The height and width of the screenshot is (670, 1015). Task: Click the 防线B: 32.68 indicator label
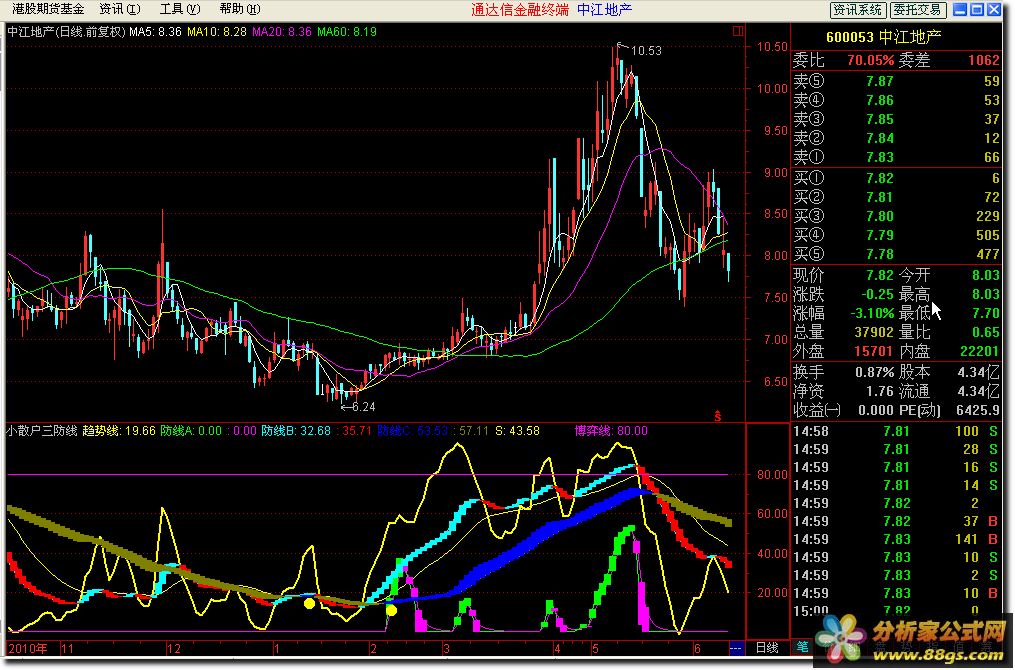tap(296, 430)
